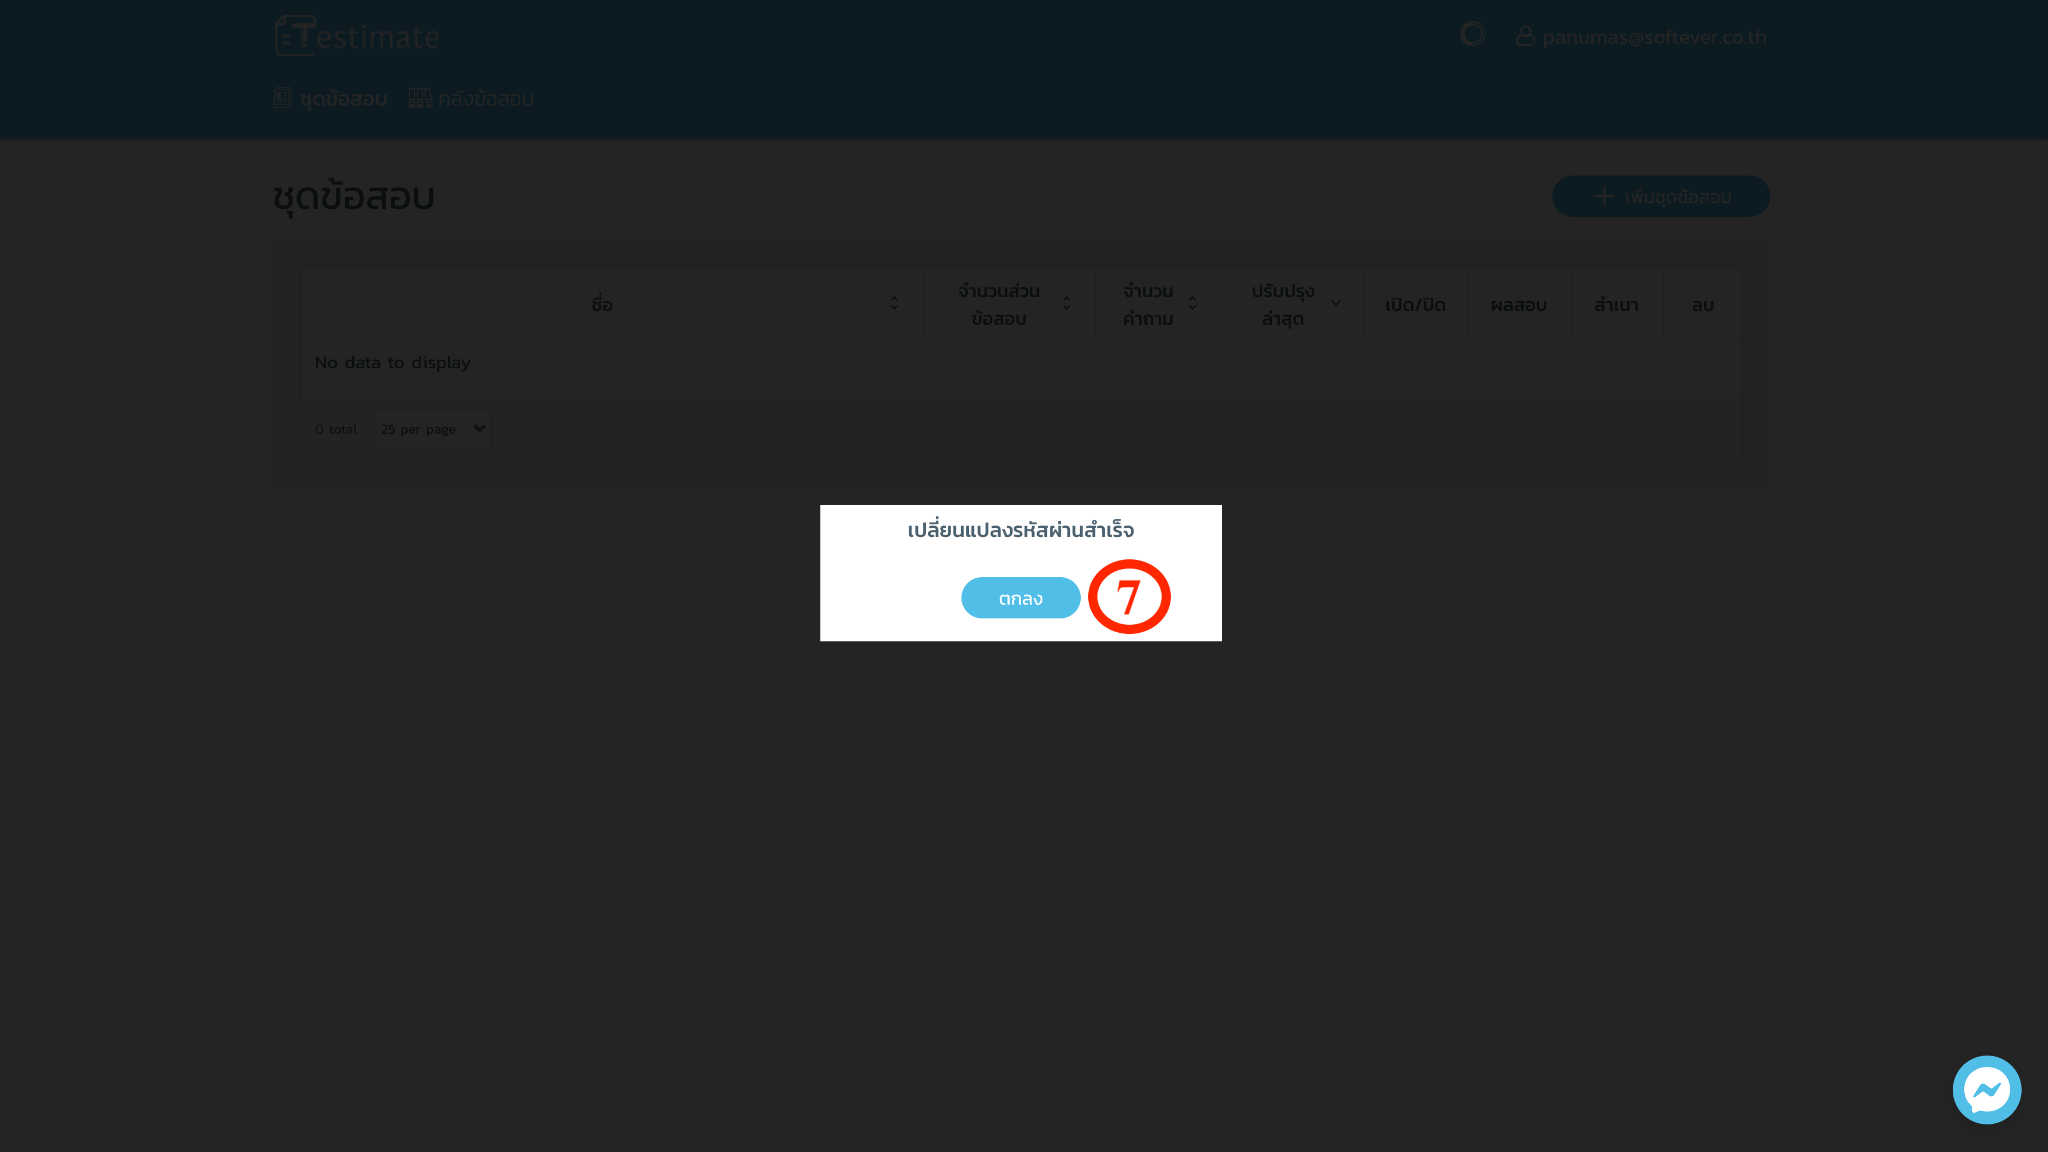Sort by ปรับปรุงล่าสุด column chevron
The image size is (2048, 1152).
[x=1336, y=304]
